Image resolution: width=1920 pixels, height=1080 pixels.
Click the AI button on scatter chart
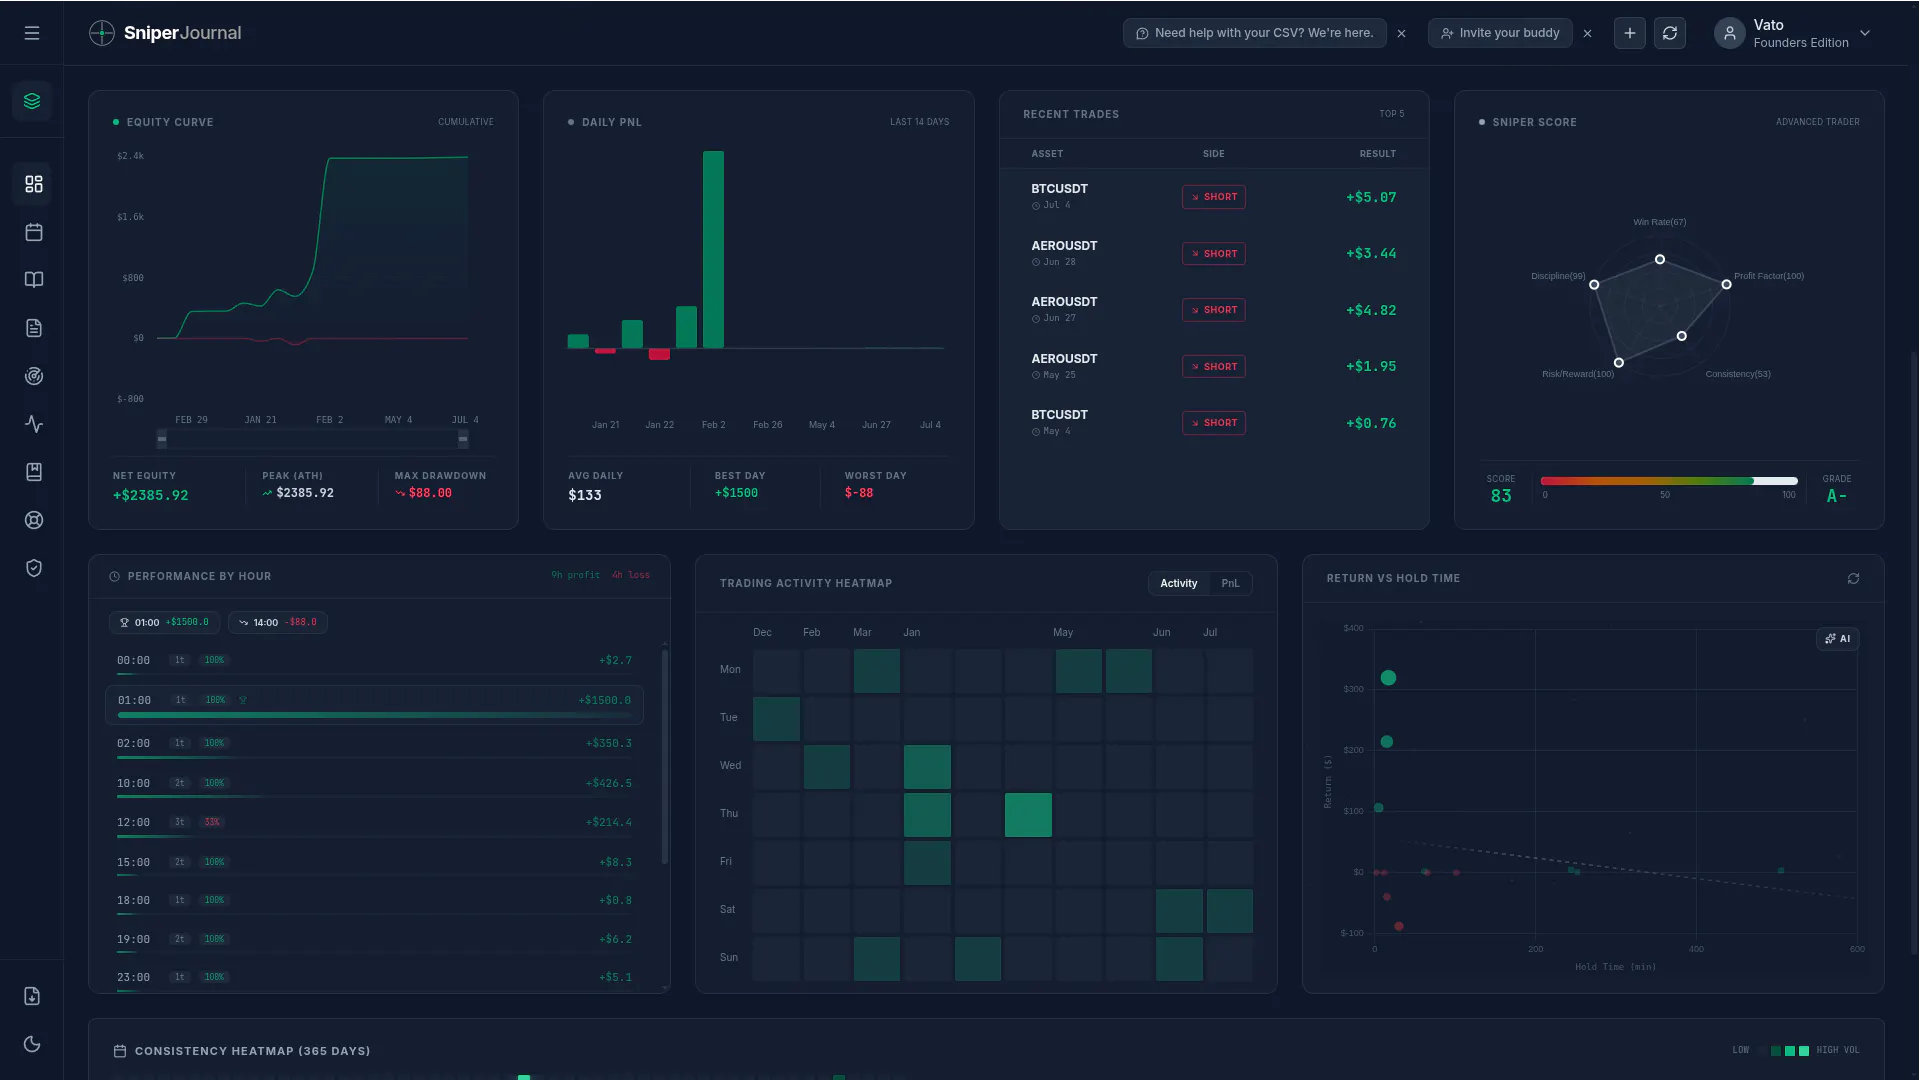pos(1838,639)
